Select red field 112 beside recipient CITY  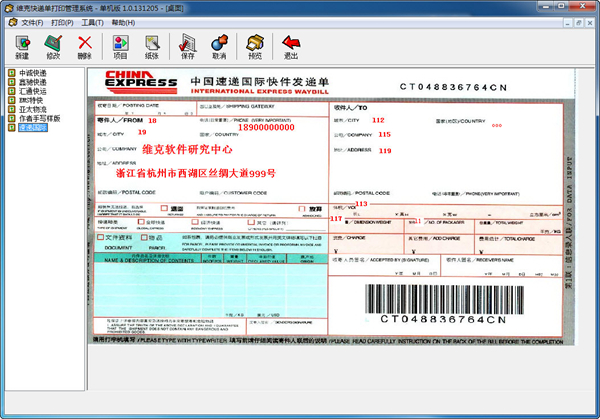click(378, 120)
